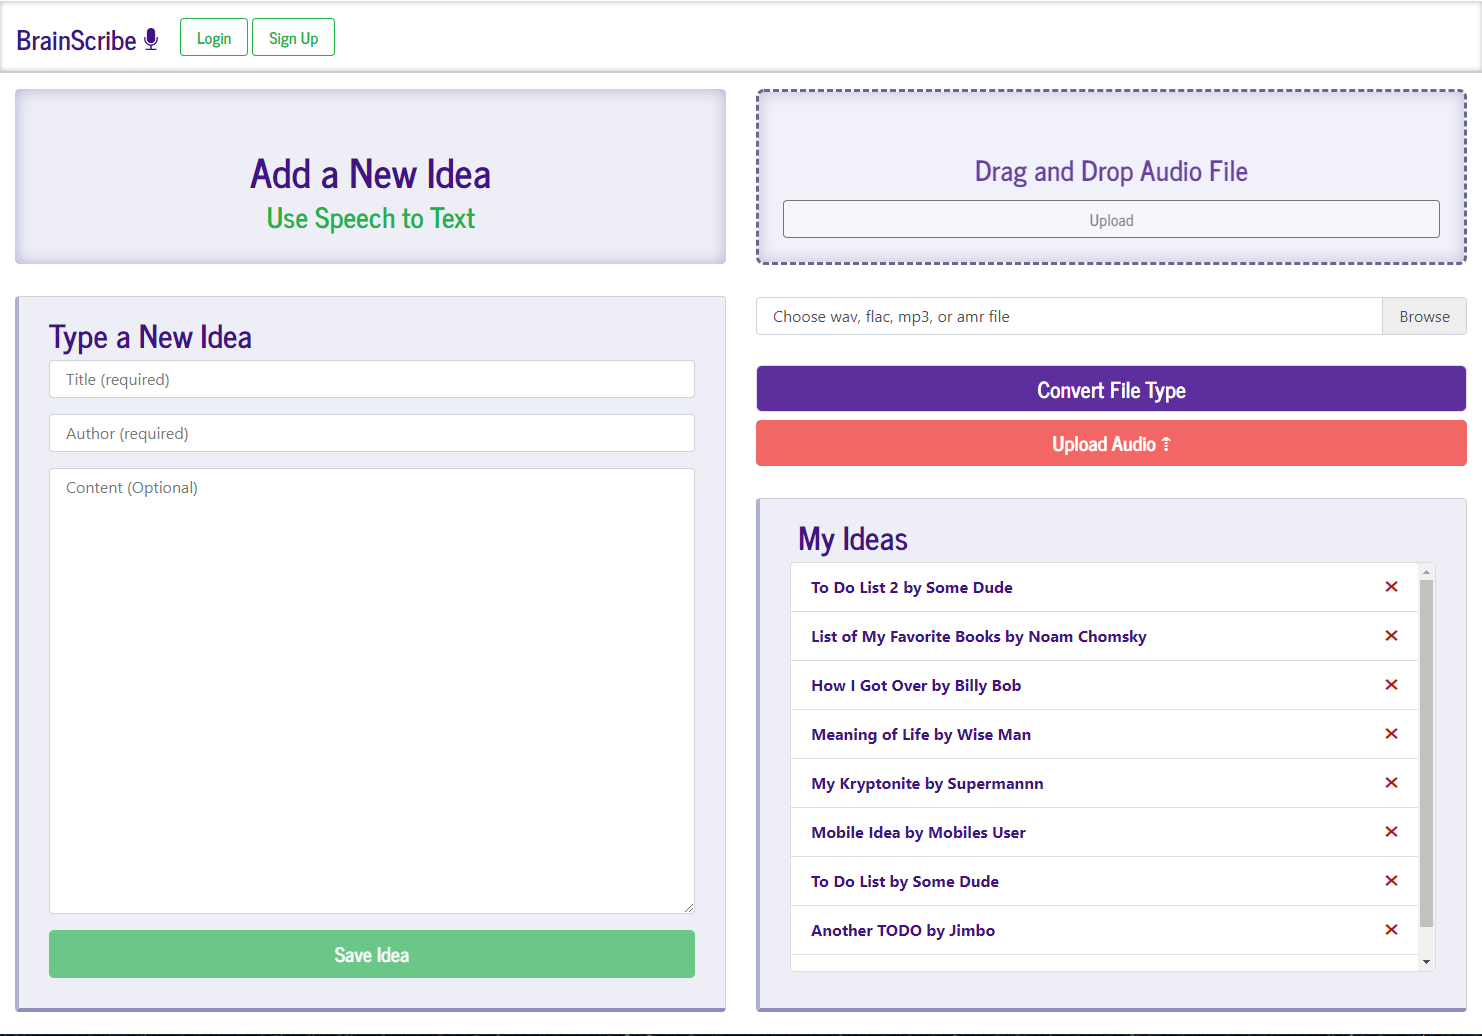Open 'To Do List by Some Dude'

[x=905, y=881]
